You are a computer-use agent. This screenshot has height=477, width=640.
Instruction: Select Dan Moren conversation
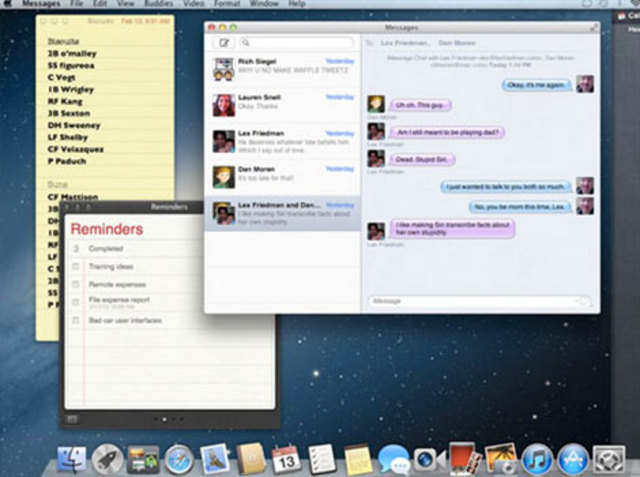coord(282,177)
